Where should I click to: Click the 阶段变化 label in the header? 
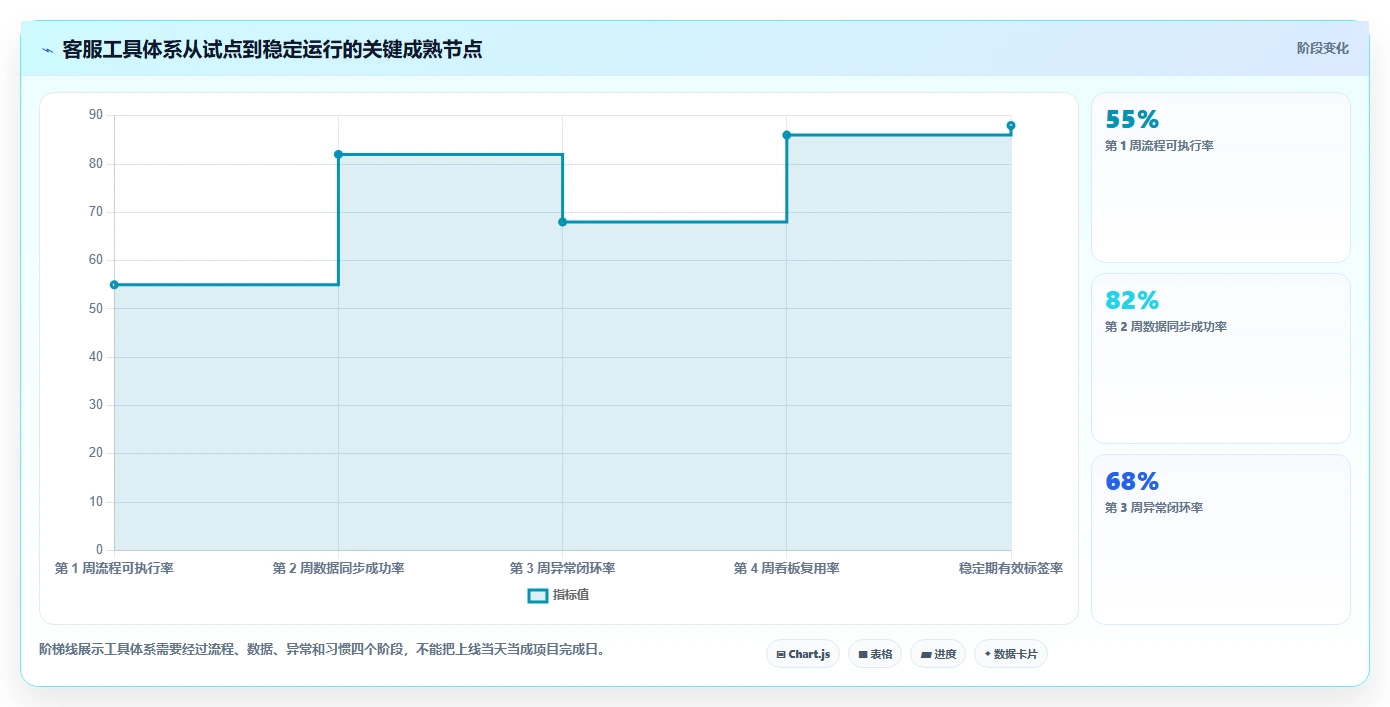1323,48
